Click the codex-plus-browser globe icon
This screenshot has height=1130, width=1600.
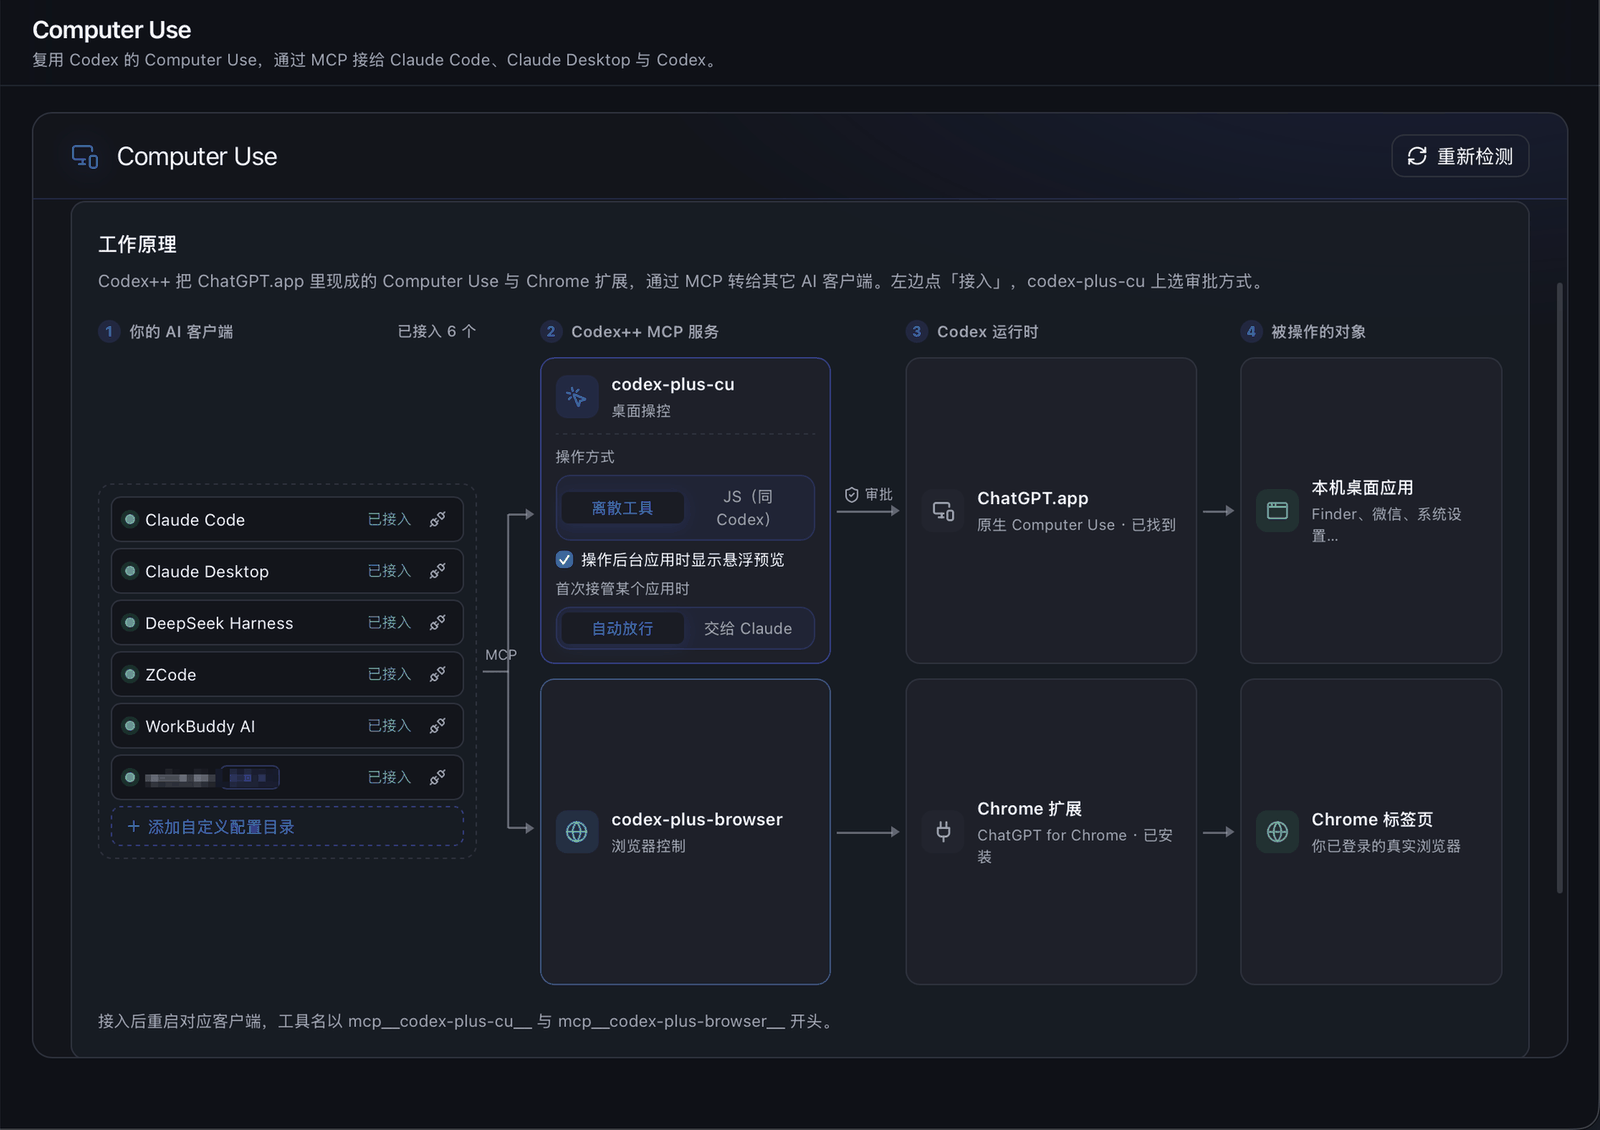[x=577, y=832]
